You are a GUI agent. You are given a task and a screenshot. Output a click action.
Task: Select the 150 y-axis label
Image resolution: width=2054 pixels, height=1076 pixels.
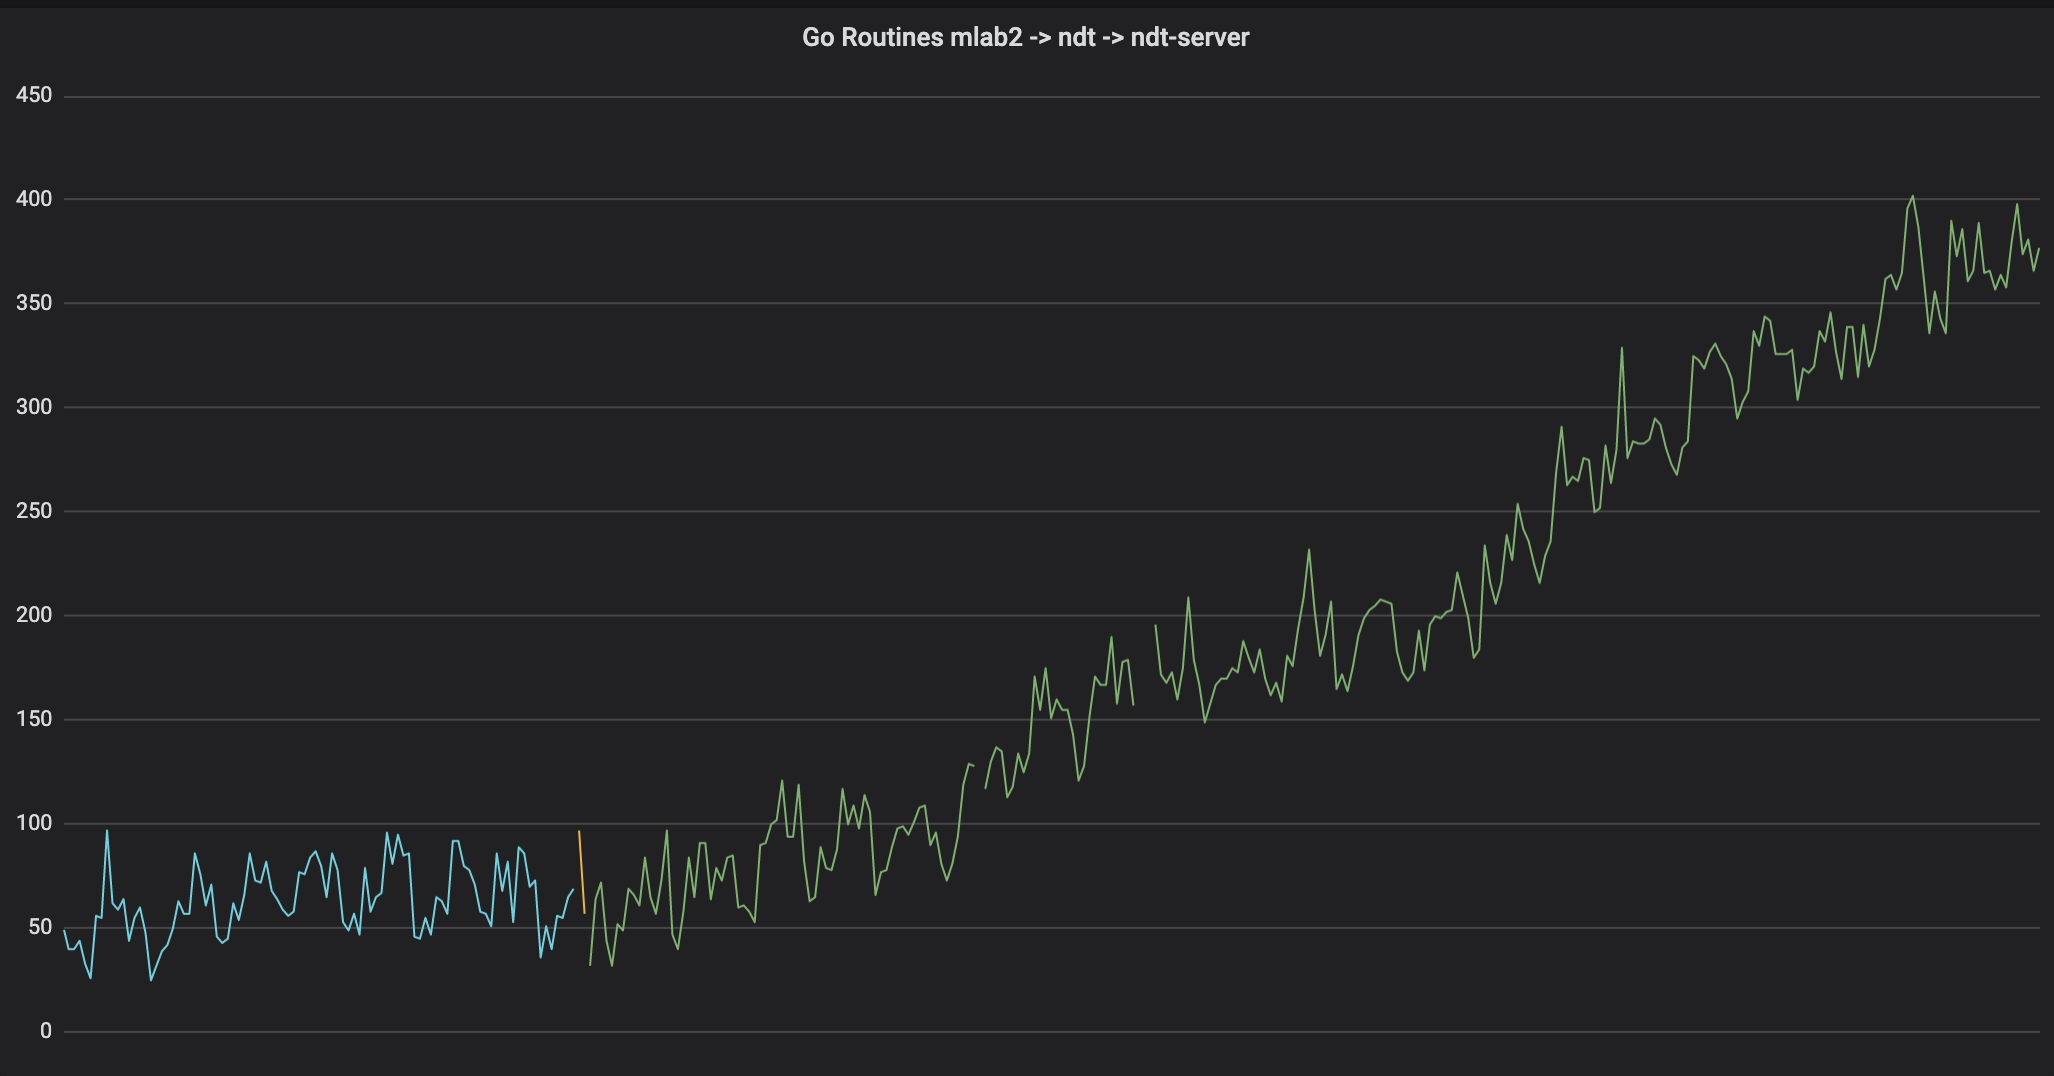tap(35, 718)
